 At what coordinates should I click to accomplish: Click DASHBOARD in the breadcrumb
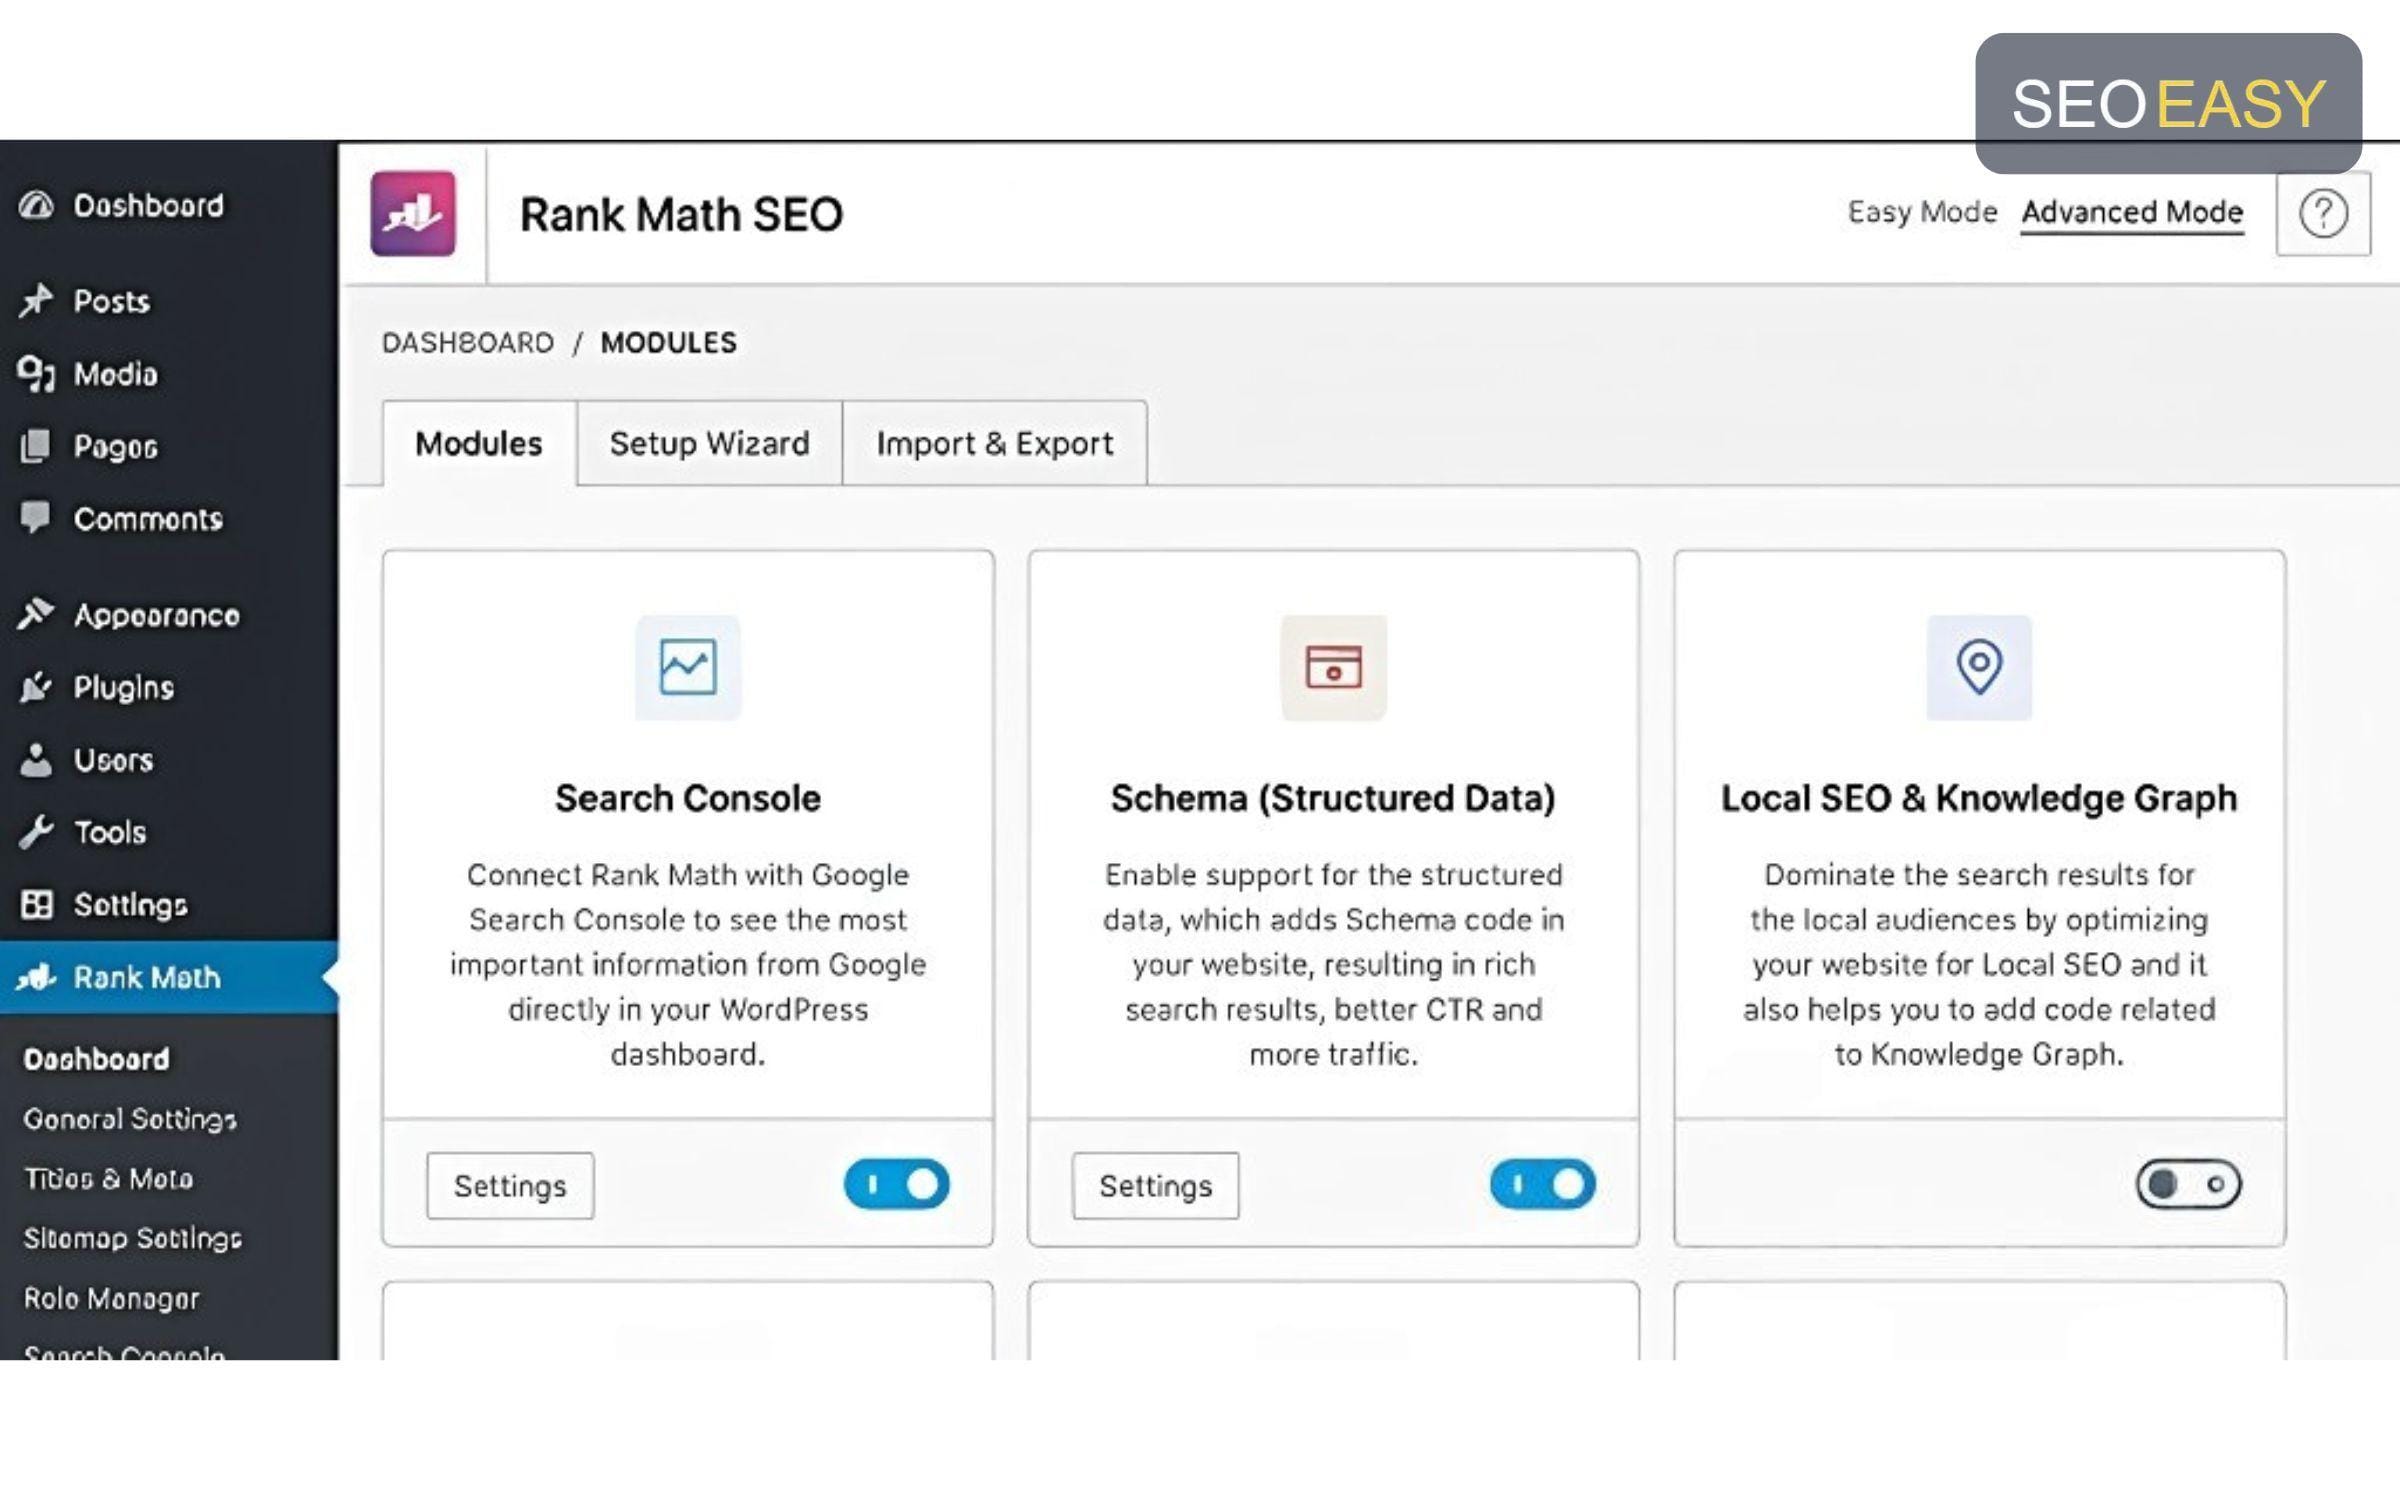pyautogui.click(x=468, y=343)
